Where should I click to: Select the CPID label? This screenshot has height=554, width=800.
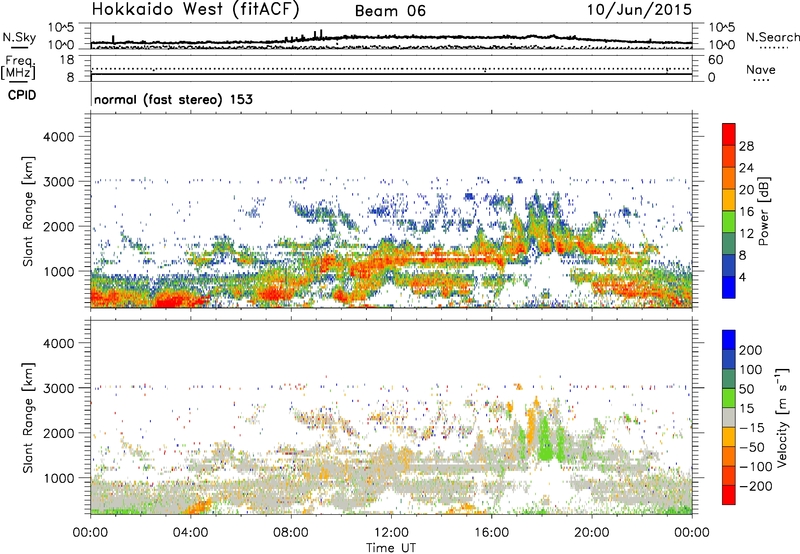[22, 95]
